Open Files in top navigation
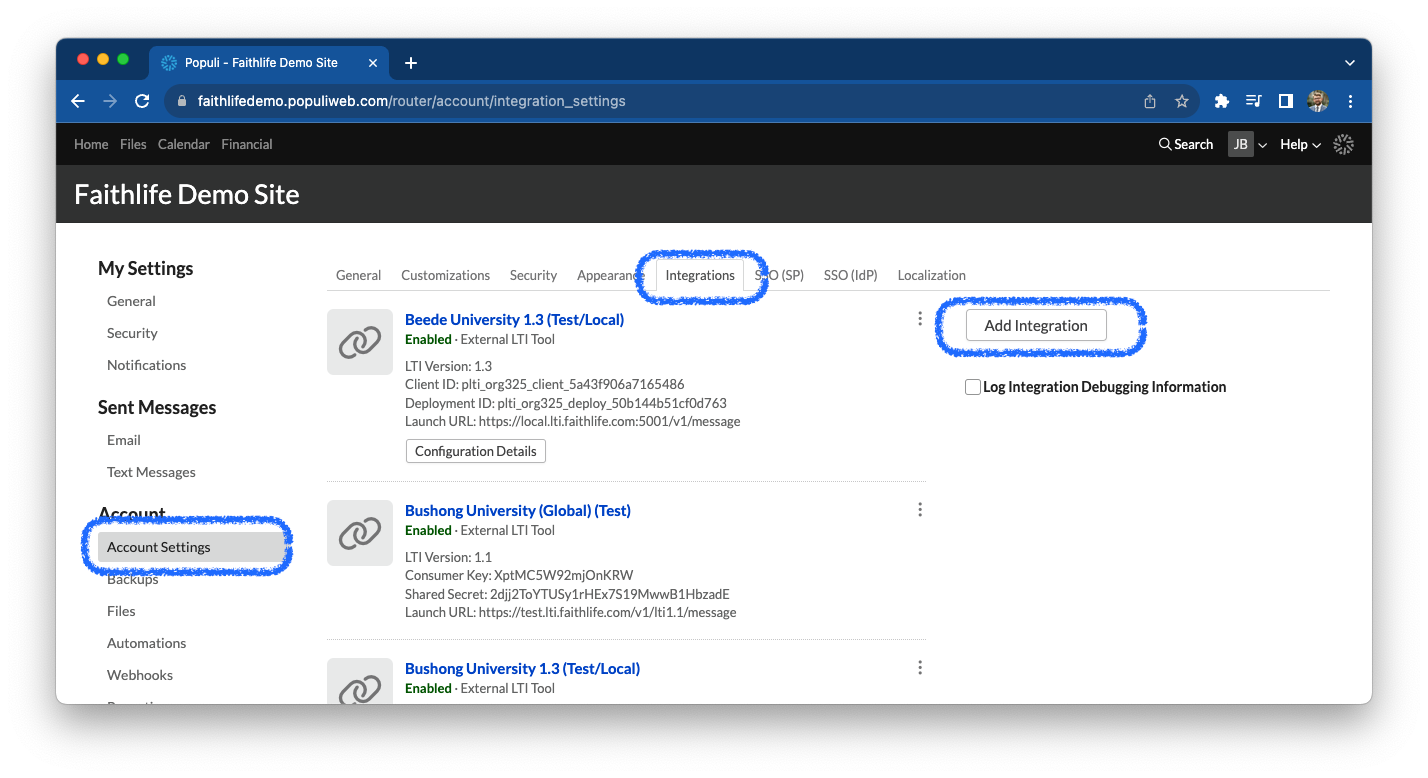The height and width of the screenshot is (778, 1428). pyautogui.click(x=133, y=144)
